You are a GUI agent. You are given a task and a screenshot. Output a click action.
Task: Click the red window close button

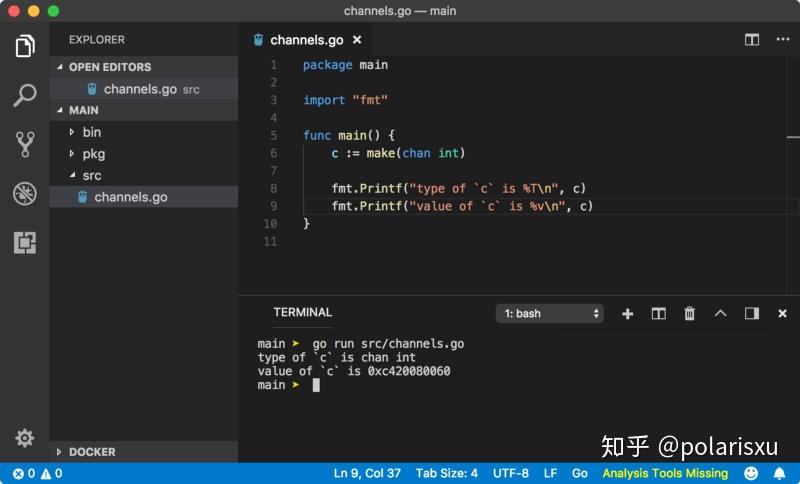tap(14, 11)
